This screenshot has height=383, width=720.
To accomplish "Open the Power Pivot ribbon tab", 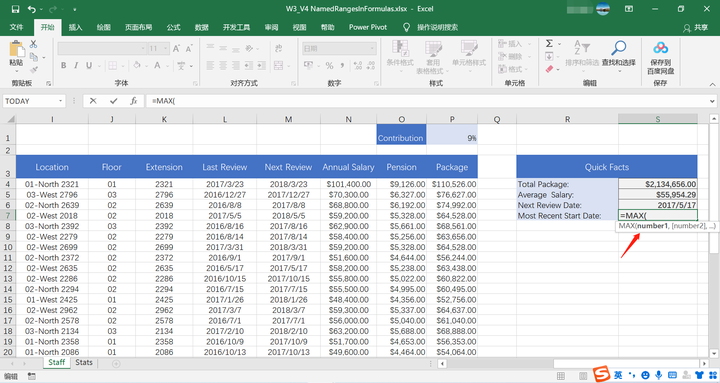I will (x=368, y=28).
